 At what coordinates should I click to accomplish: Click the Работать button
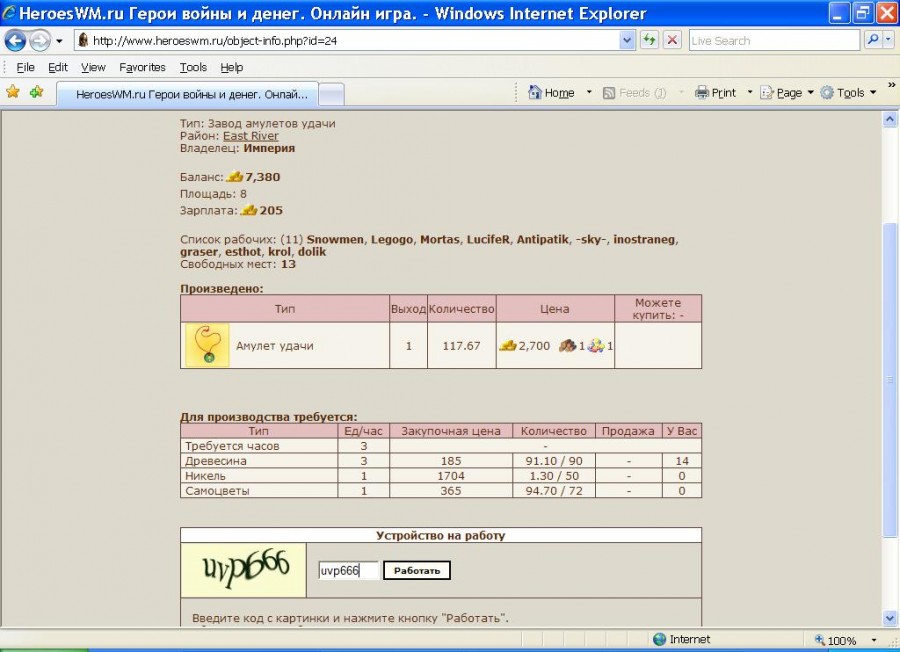[x=417, y=570]
